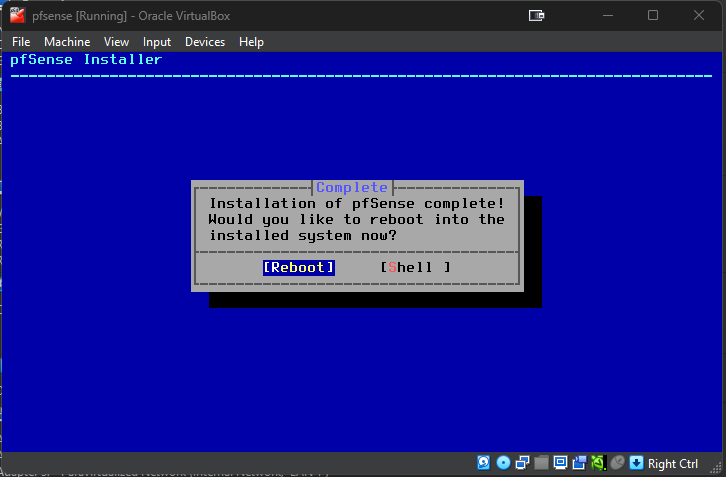Click the green CPU virtualization status icon
The image size is (726, 477).
(598, 463)
